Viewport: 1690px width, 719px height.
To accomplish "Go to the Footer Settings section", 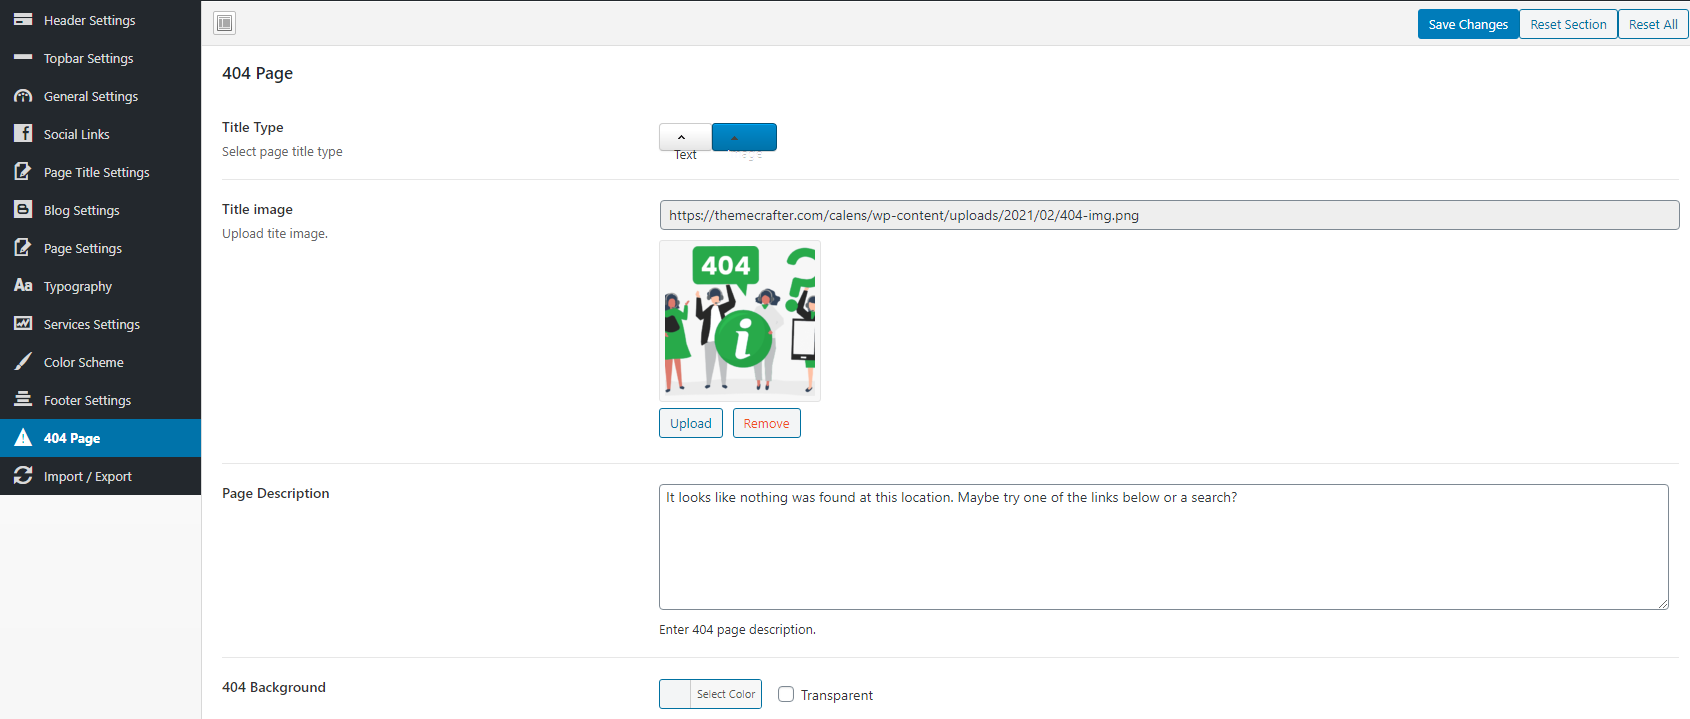I will (x=87, y=400).
